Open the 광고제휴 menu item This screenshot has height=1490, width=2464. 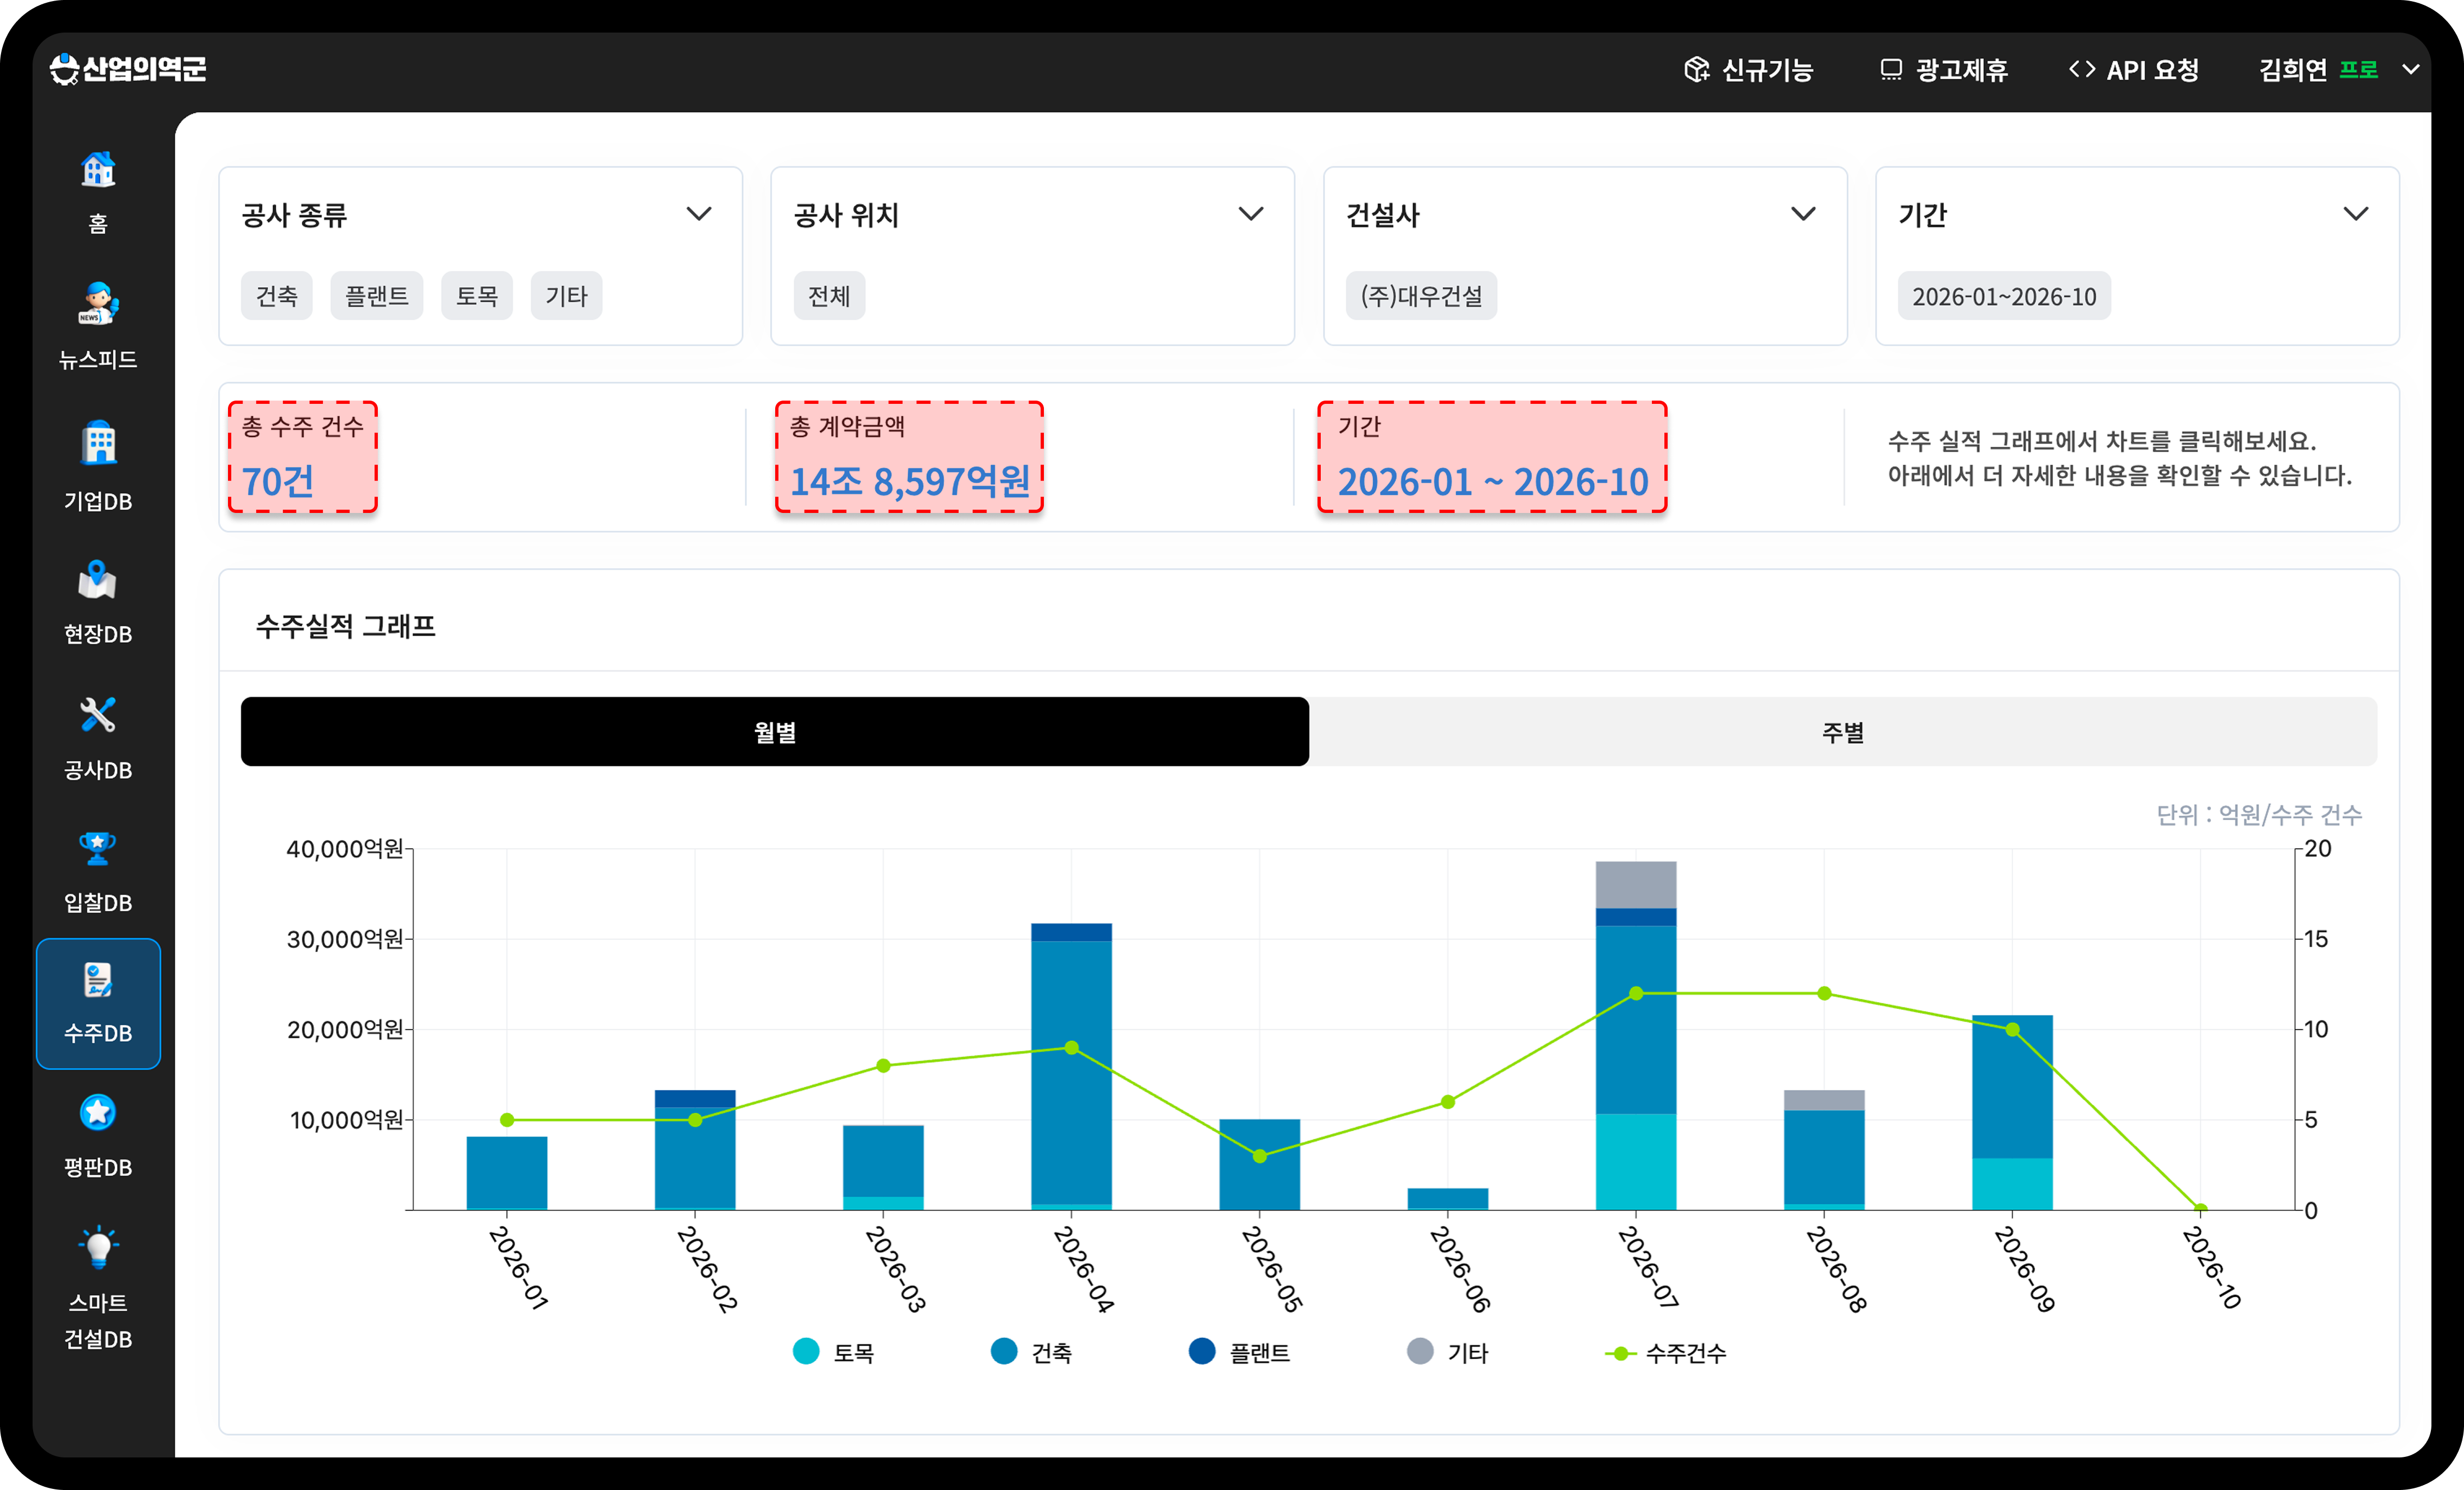click(1943, 69)
